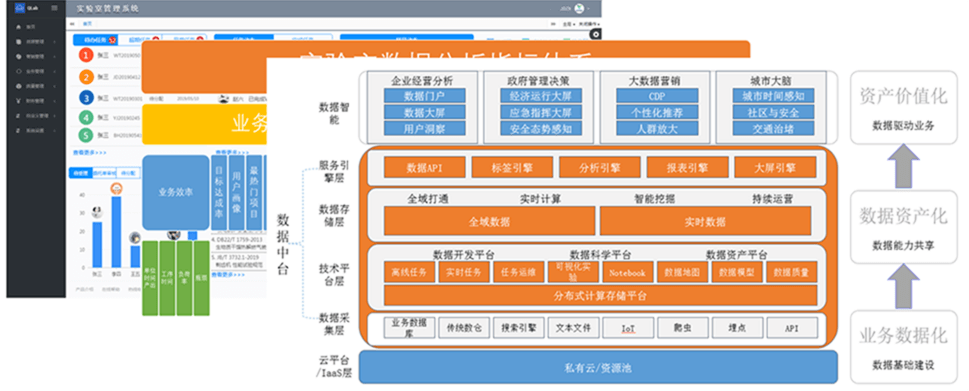This screenshot has width=969, height=391.
Task: Select the 待受理 tab above the bar chart
Action: [x=80, y=174]
